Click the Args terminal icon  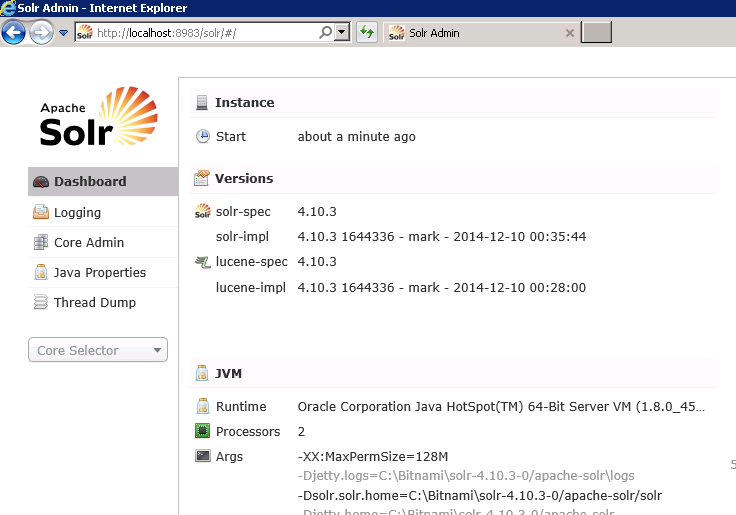coord(203,455)
